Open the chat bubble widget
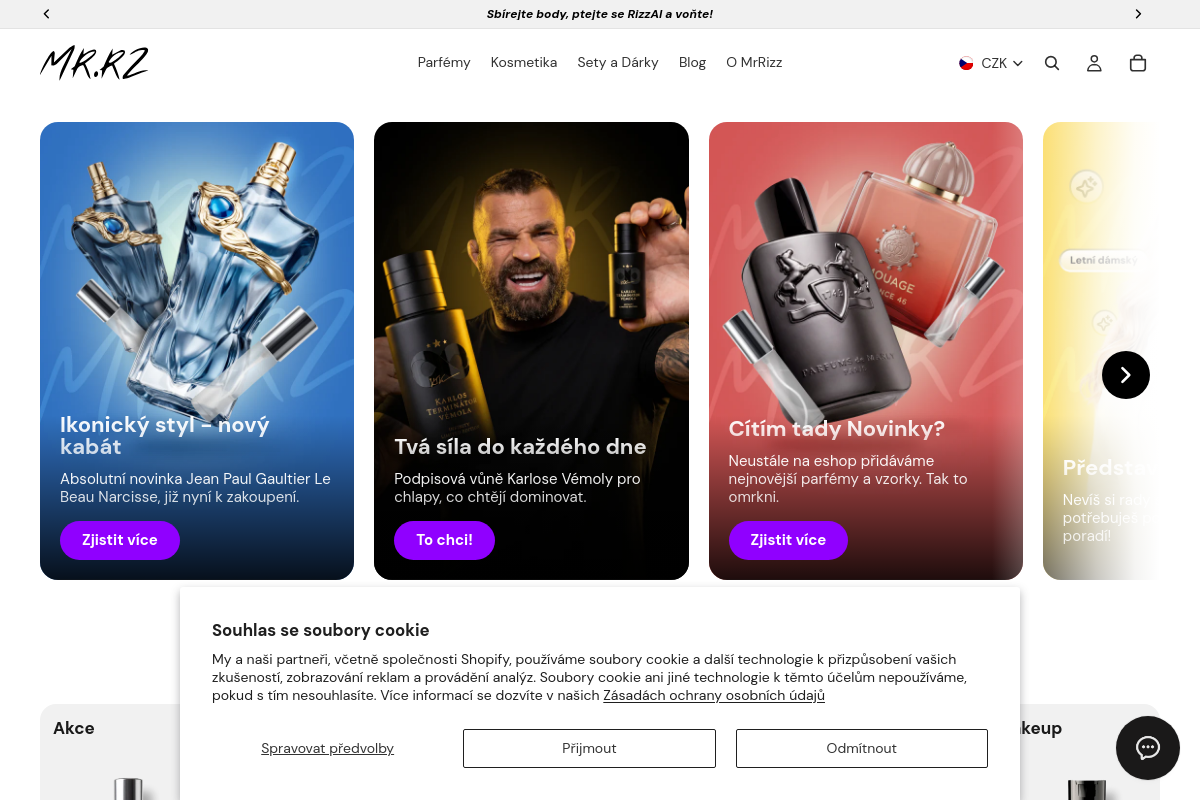Screen dimensions: 1200x800 tap(1148, 748)
